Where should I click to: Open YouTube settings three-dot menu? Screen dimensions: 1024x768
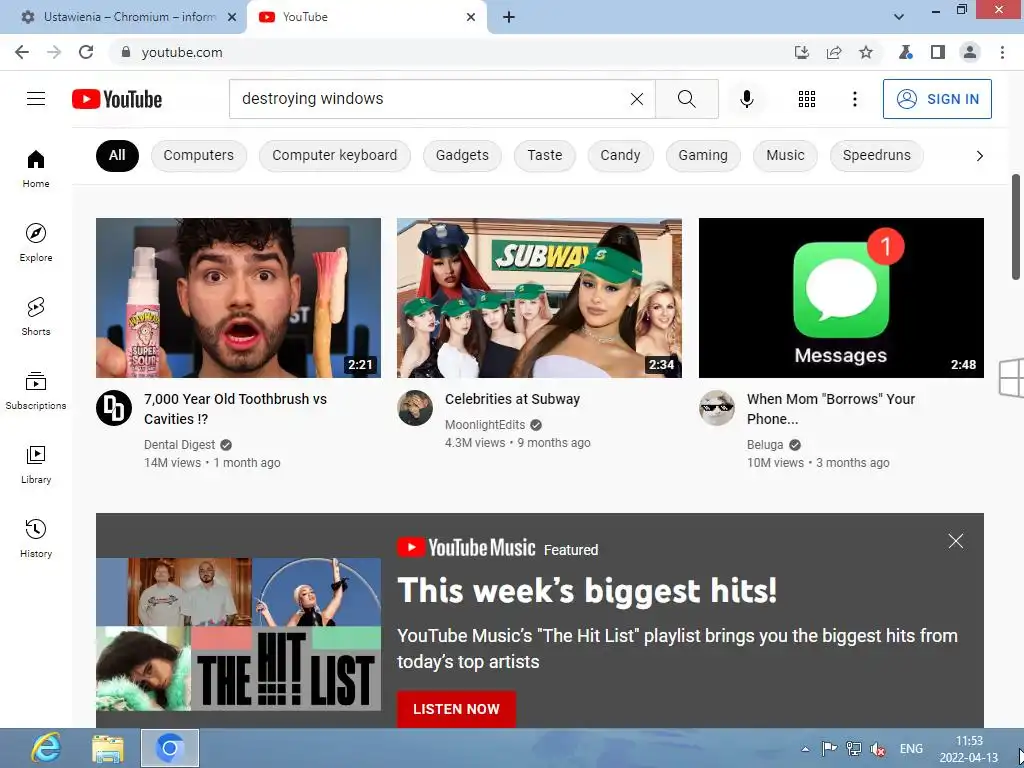click(x=855, y=99)
